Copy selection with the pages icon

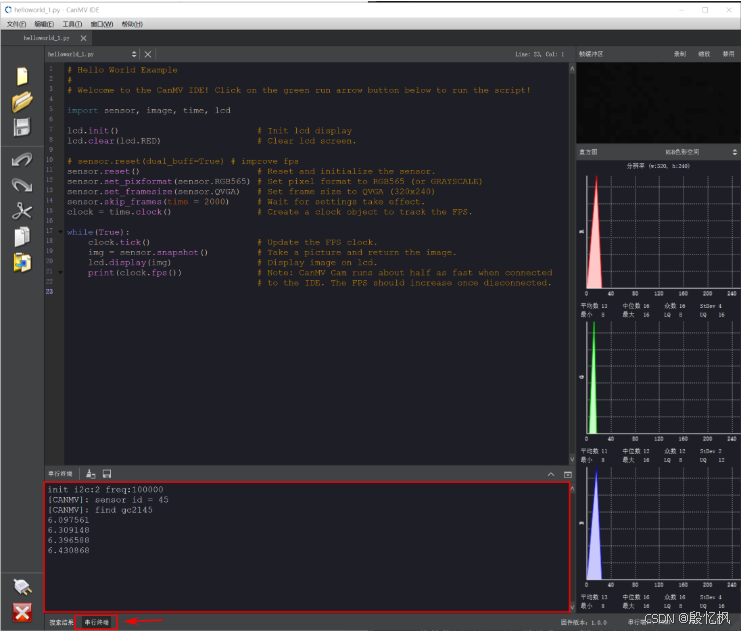pyautogui.click(x=22, y=237)
